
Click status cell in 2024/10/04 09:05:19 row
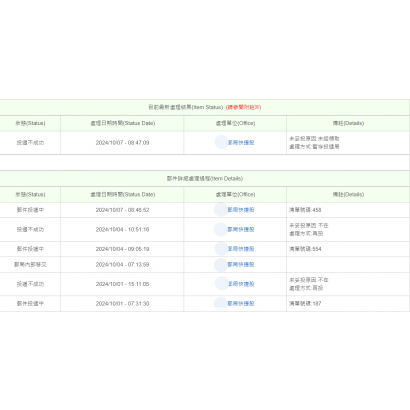pos(30,249)
